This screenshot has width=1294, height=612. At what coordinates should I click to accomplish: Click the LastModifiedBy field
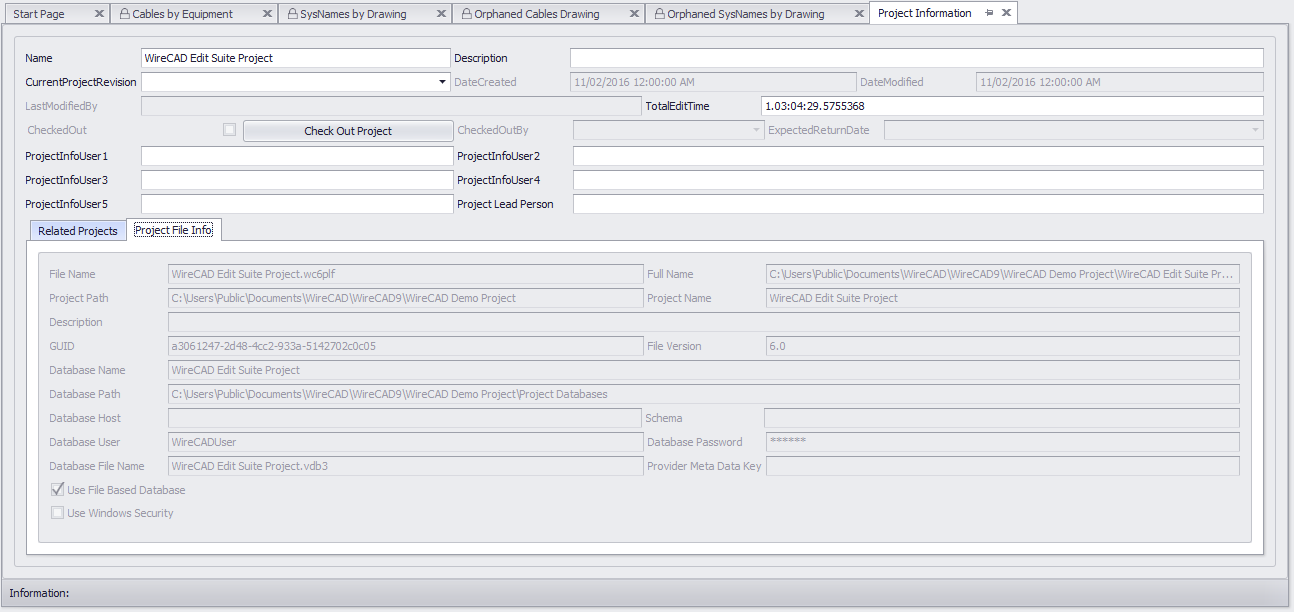(x=391, y=106)
